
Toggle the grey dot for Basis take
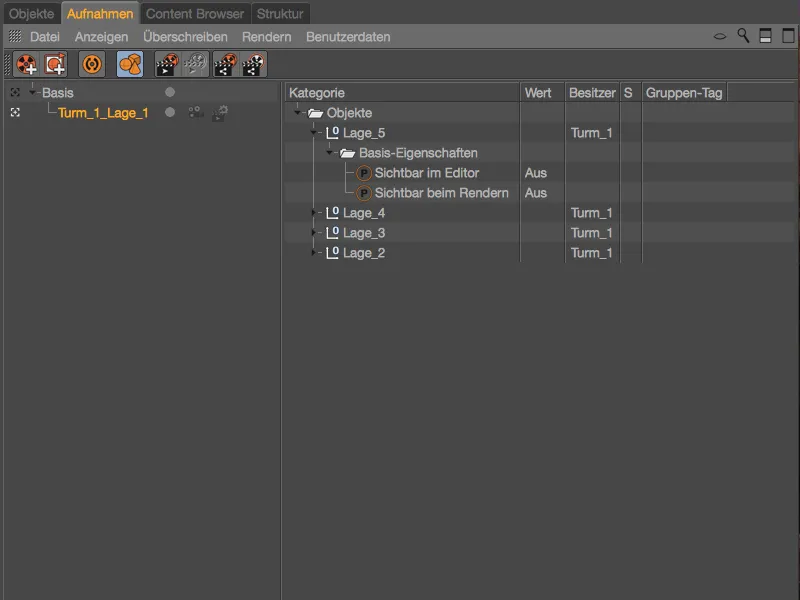(170, 92)
